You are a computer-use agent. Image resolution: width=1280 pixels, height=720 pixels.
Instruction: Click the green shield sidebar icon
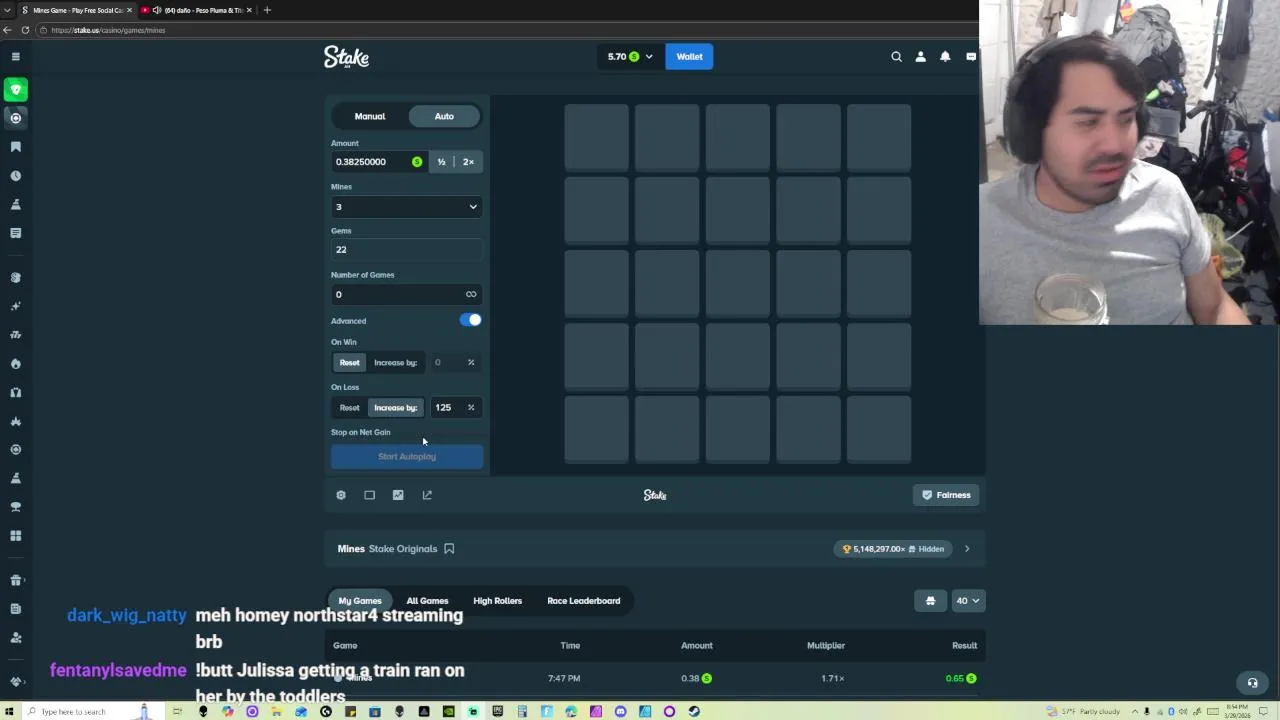tap(15, 90)
